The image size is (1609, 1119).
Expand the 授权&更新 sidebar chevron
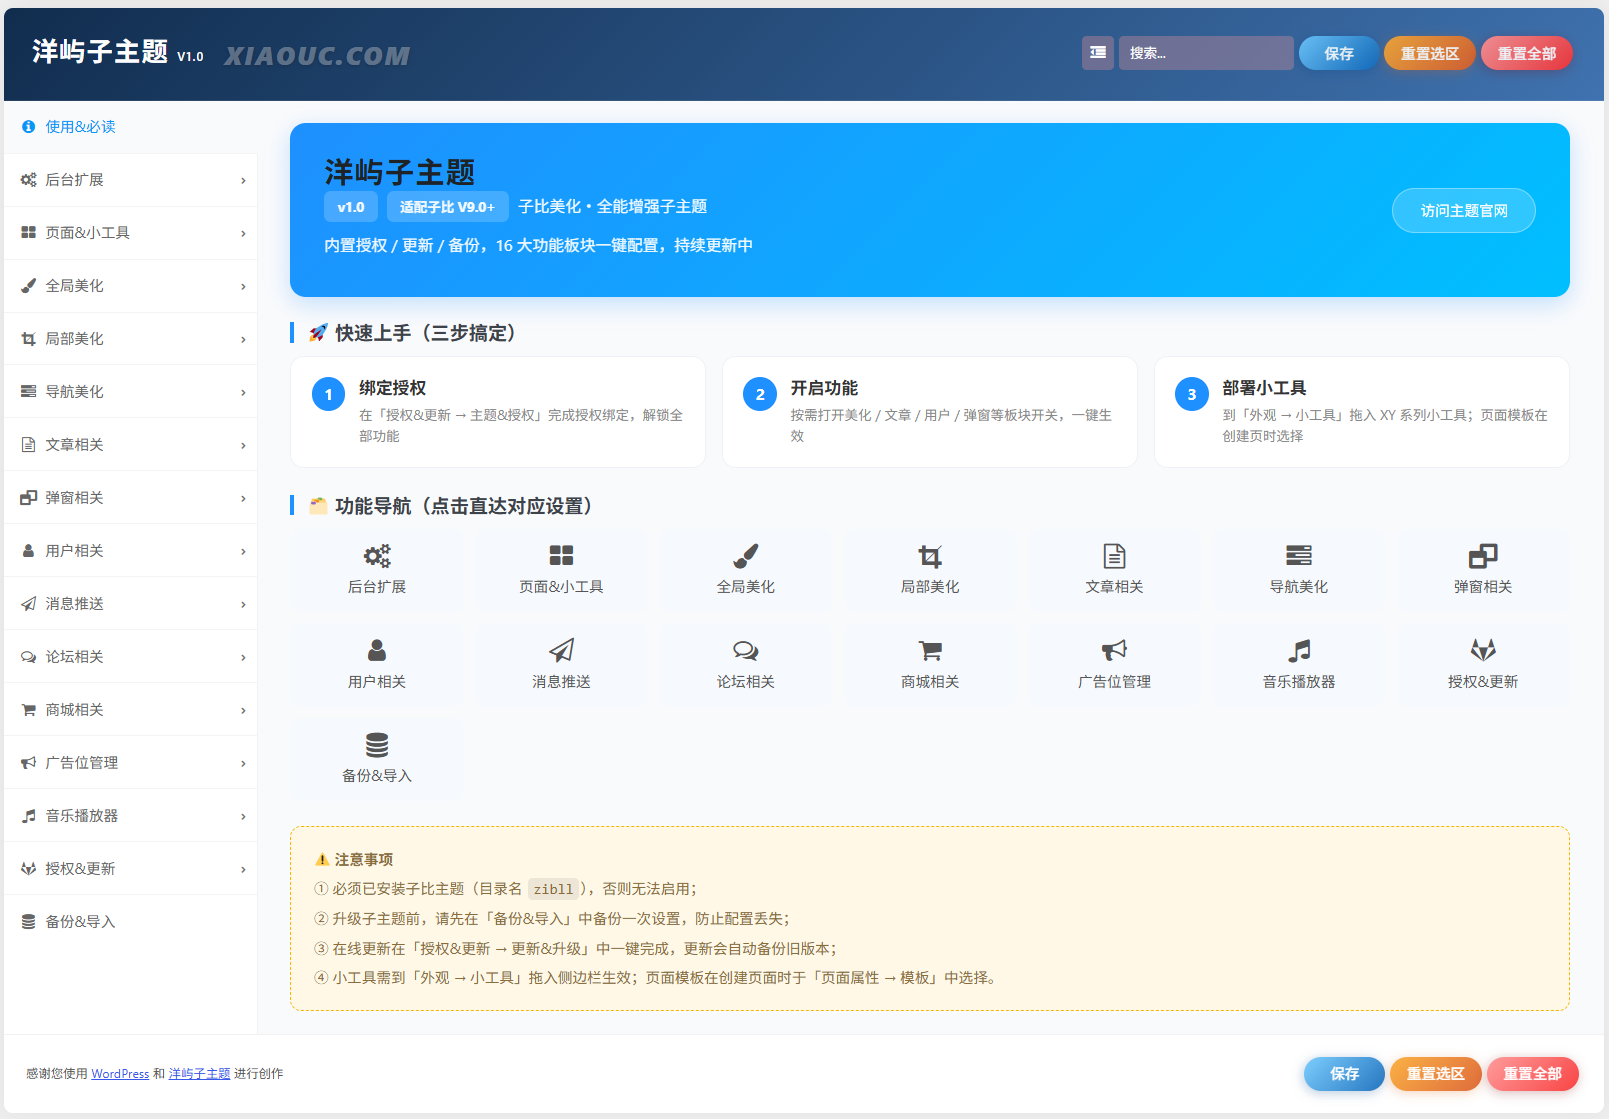point(243,870)
